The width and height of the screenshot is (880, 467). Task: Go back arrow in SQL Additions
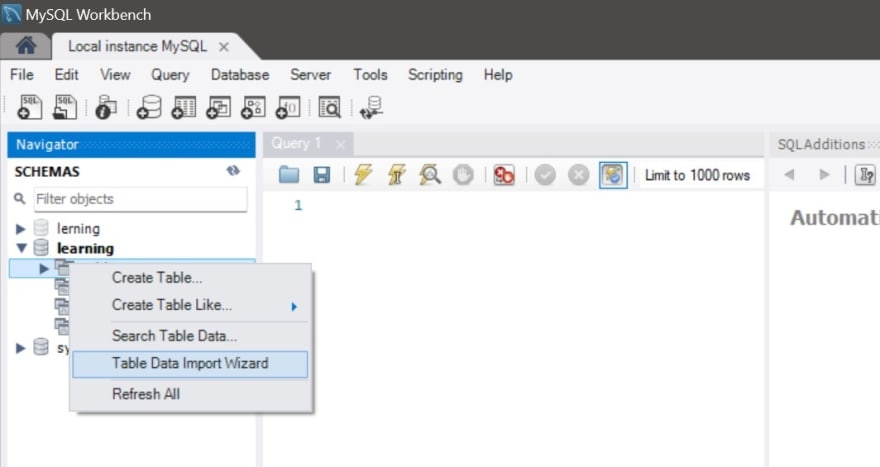pos(789,175)
